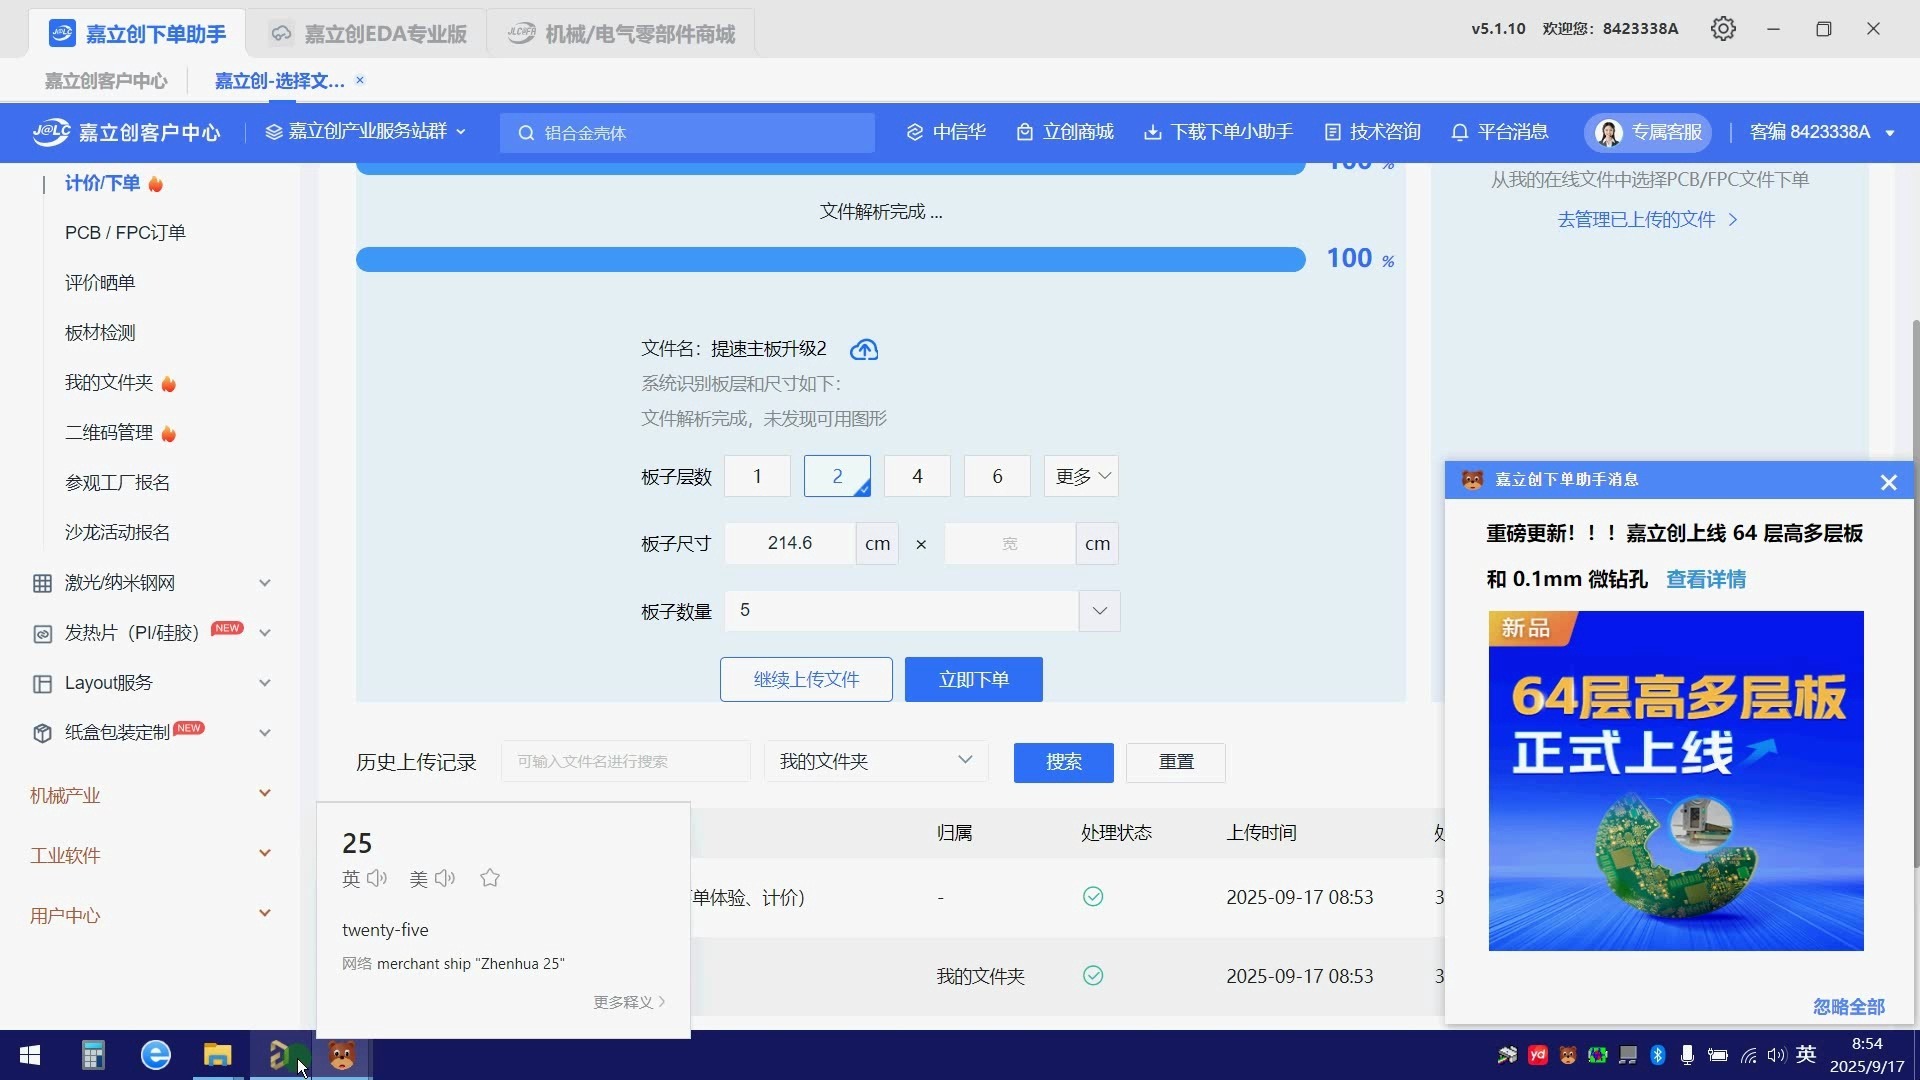
Task: Click the JLC 嘉立创客户中心 logo
Action: [126, 132]
